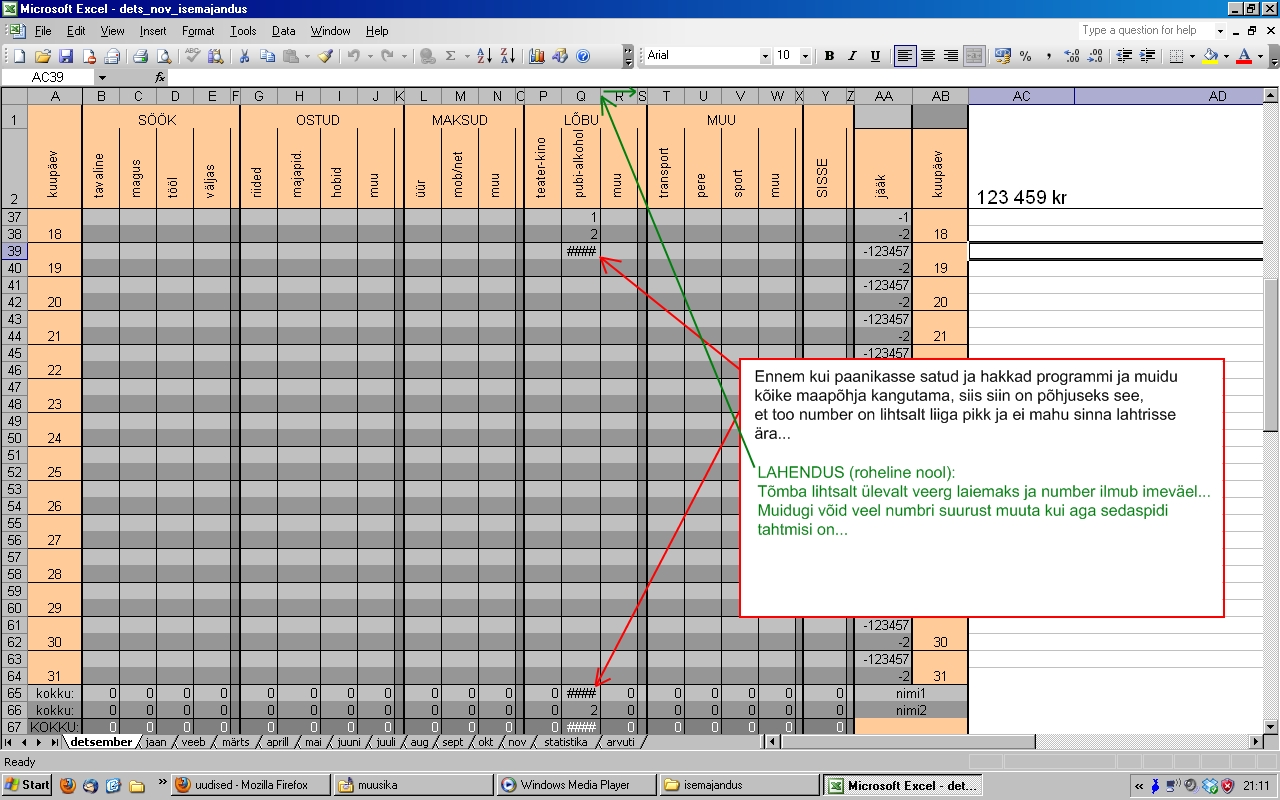Toggle Italic formatting
Image resolution: width=1280 pixels, height=800 pixels.
[x=852, y=56]
